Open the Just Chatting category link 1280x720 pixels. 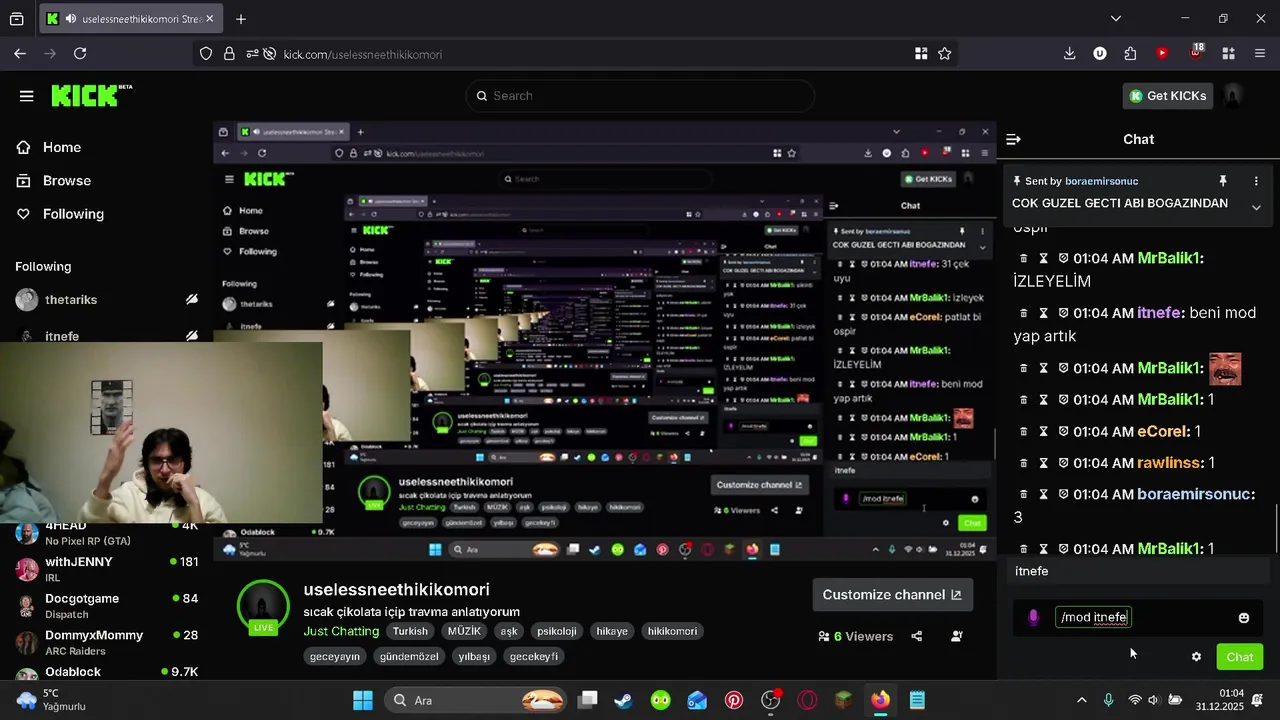(341, 631)
